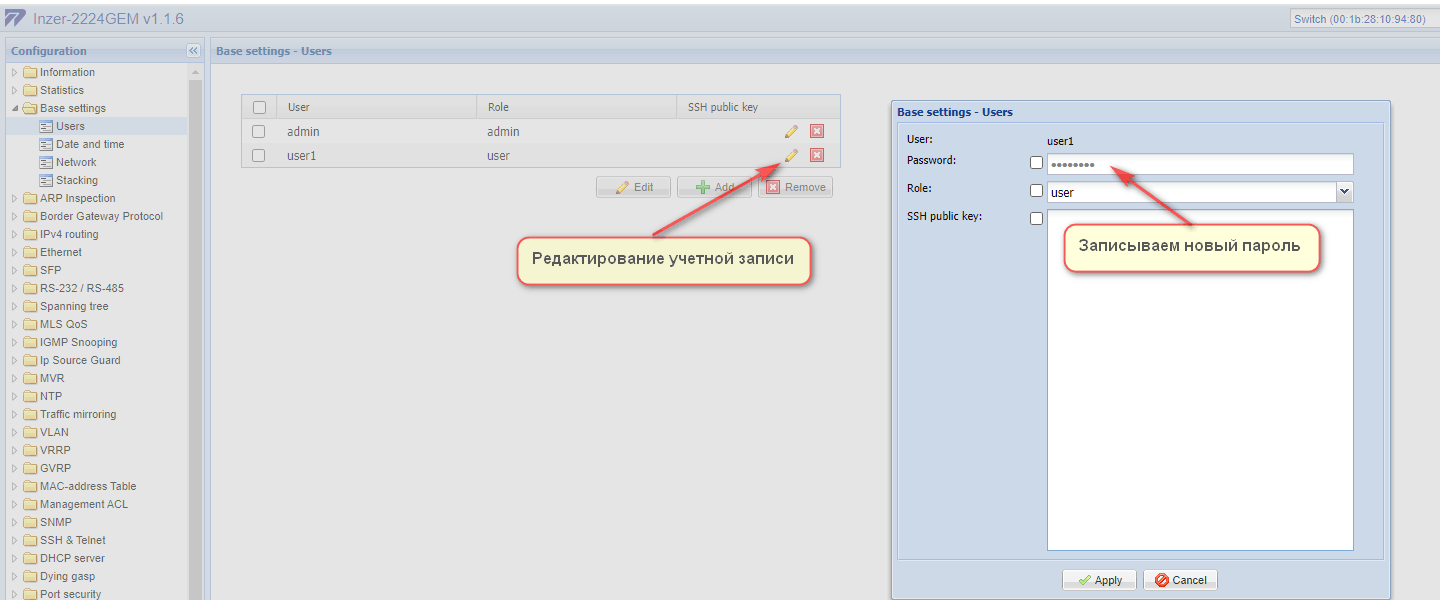Click into the Password input field
This screenshot has height=600, width=1440.
pos(1200,164)
